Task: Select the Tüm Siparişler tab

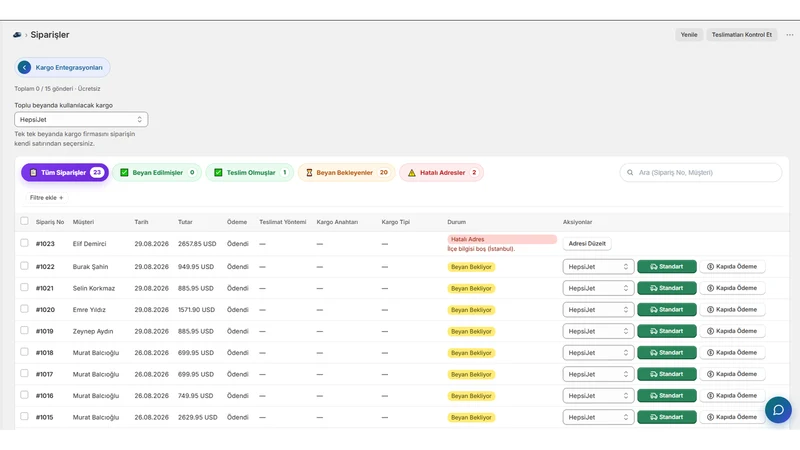Action: (x=65, y=172)
